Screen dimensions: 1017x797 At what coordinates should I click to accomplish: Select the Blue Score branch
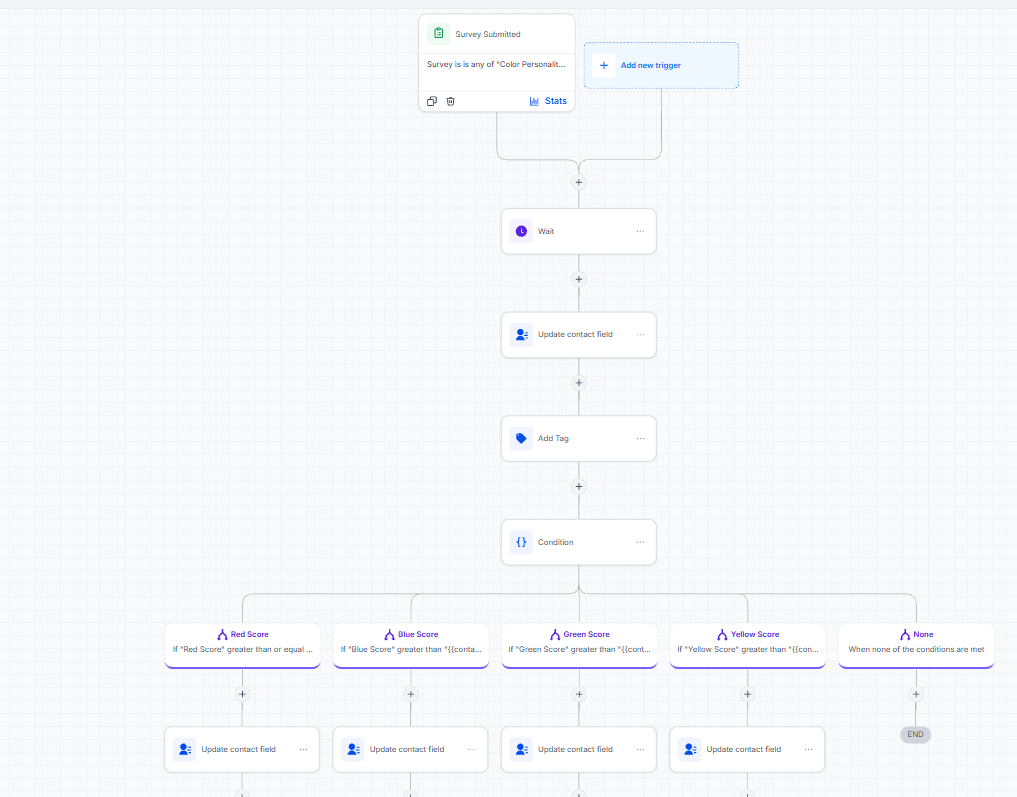(x=411, y=645)
